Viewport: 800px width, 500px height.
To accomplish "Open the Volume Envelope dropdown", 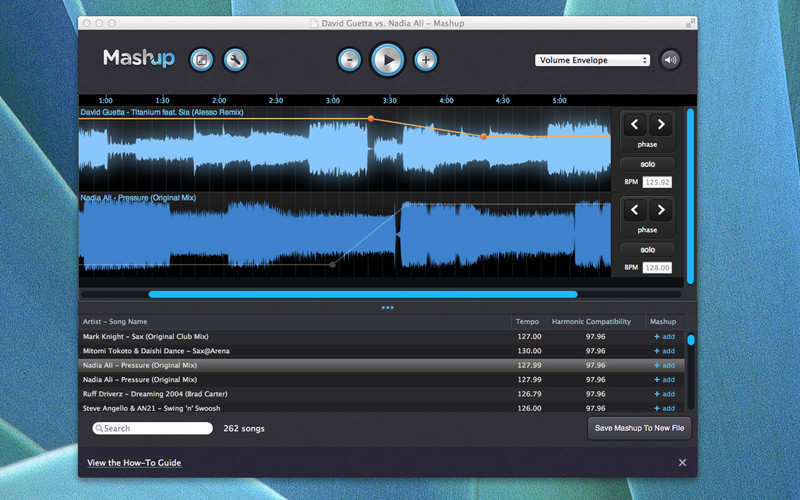I will coord(592,60).
